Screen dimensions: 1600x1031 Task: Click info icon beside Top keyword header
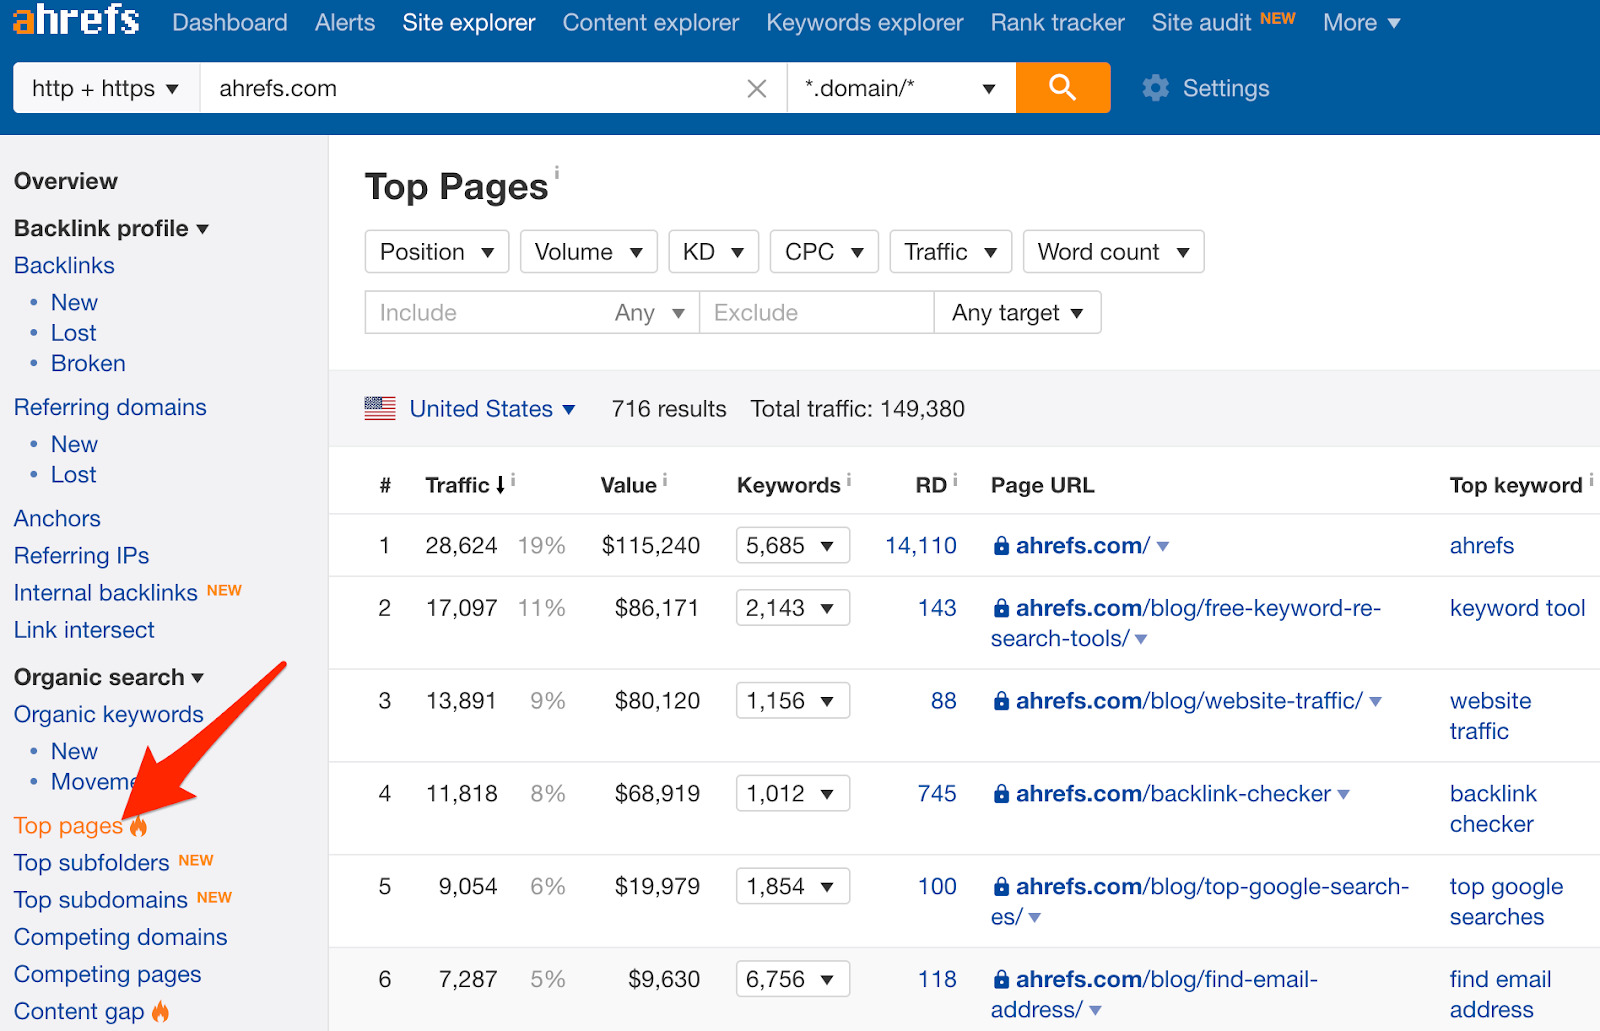coord(1591,480)
